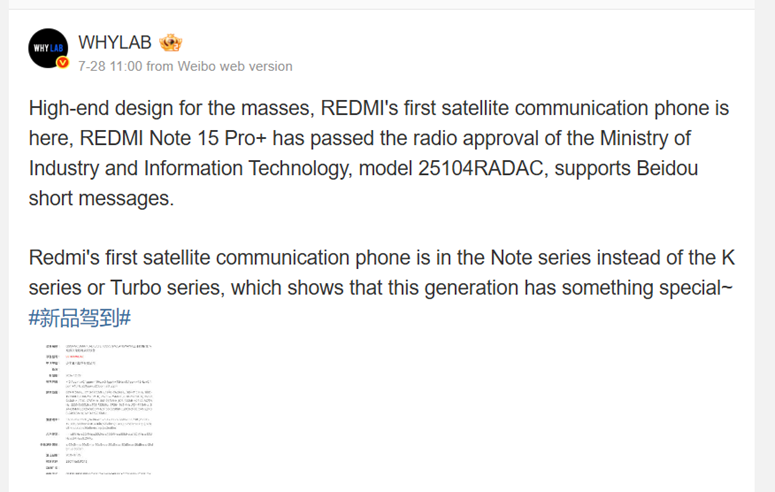
Task: Click the orange verified badge on avatar
Action: 62,63
